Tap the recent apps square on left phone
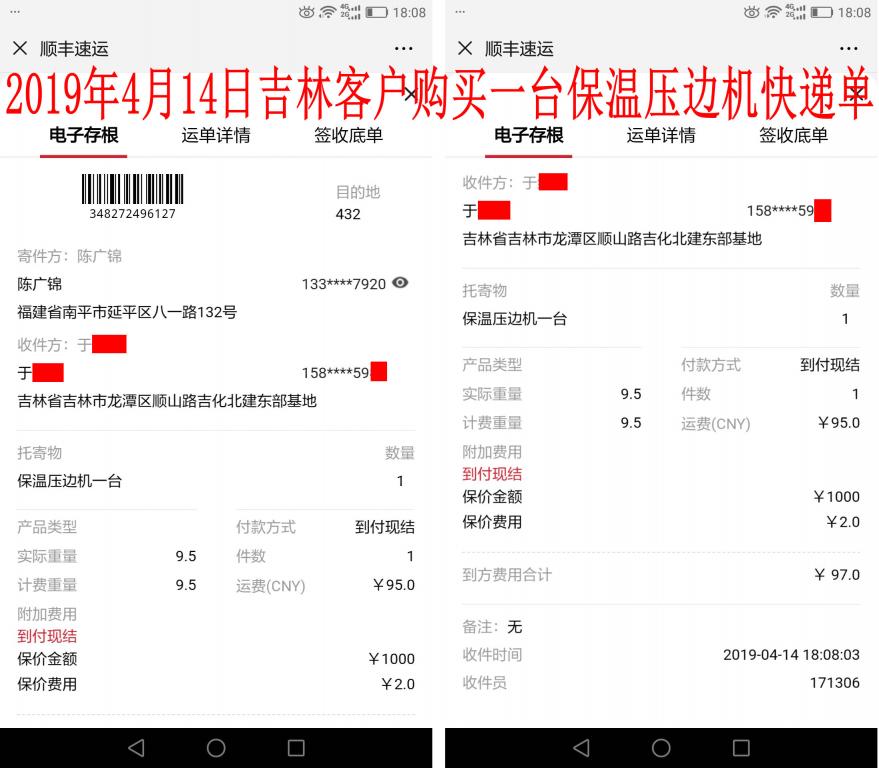Image resolution: width=879 pixels, height=768 pixels. (x=296, y=747)
